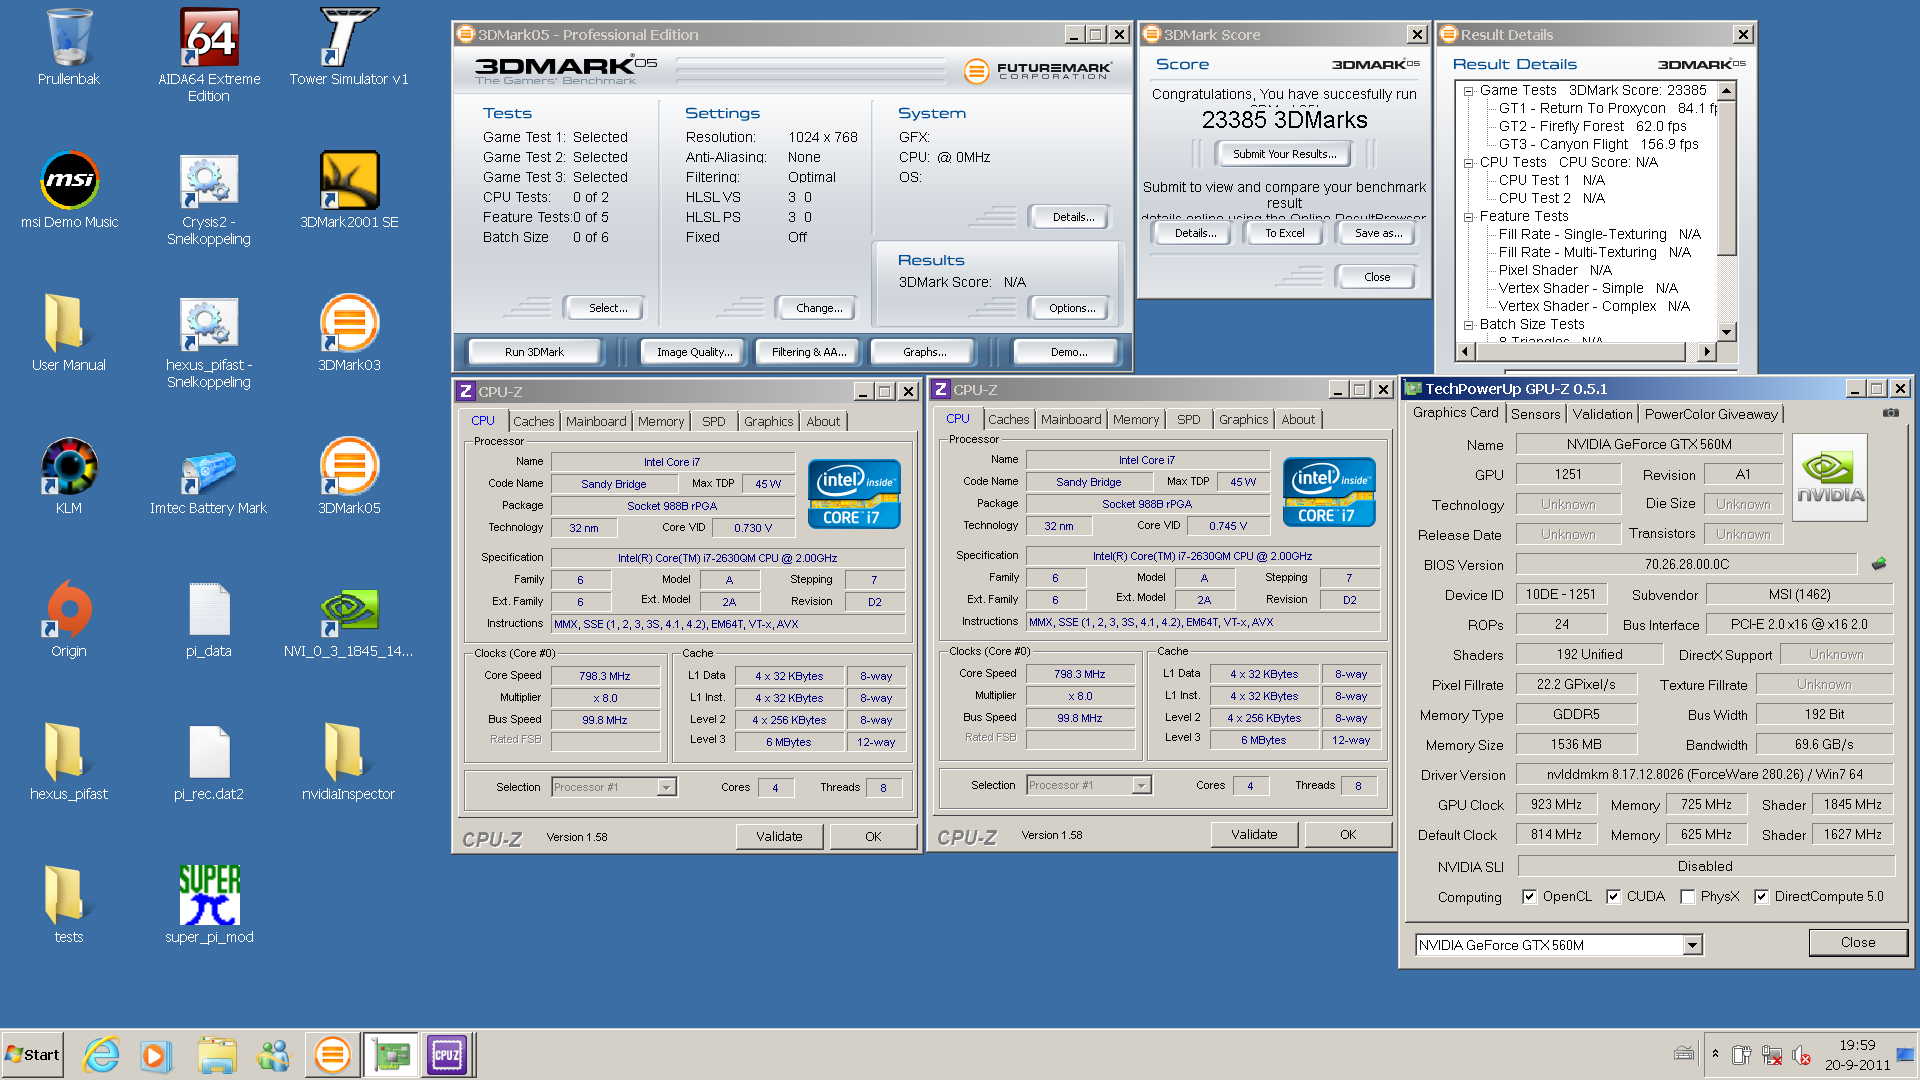
Task: Open the tests folder
Action: click(69, 905)
